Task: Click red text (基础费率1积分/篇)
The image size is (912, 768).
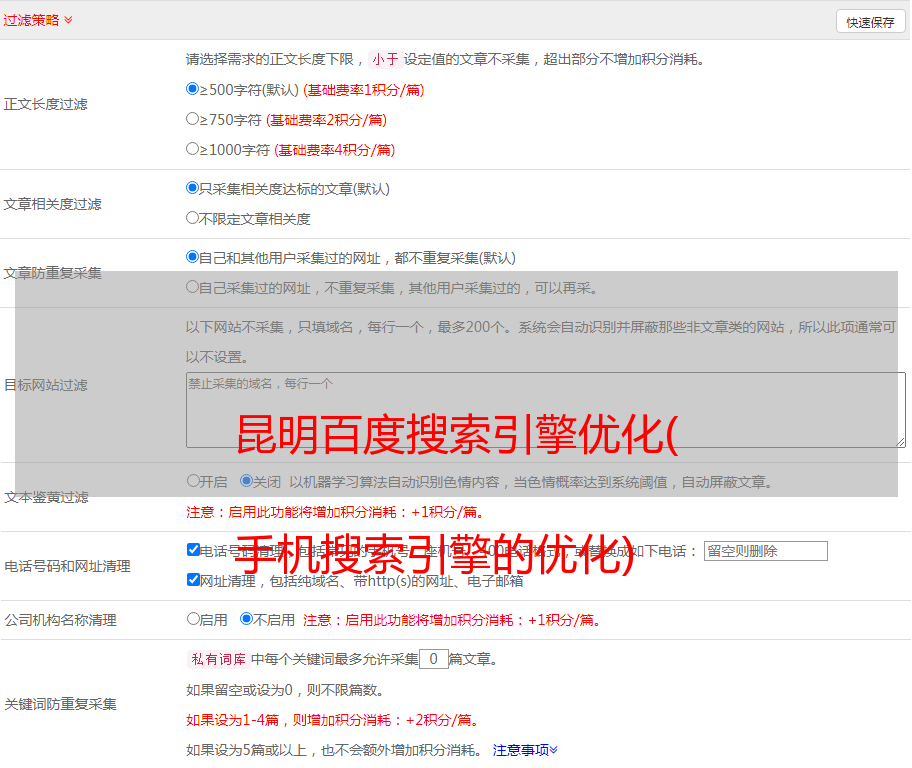Action: (364, 90)
